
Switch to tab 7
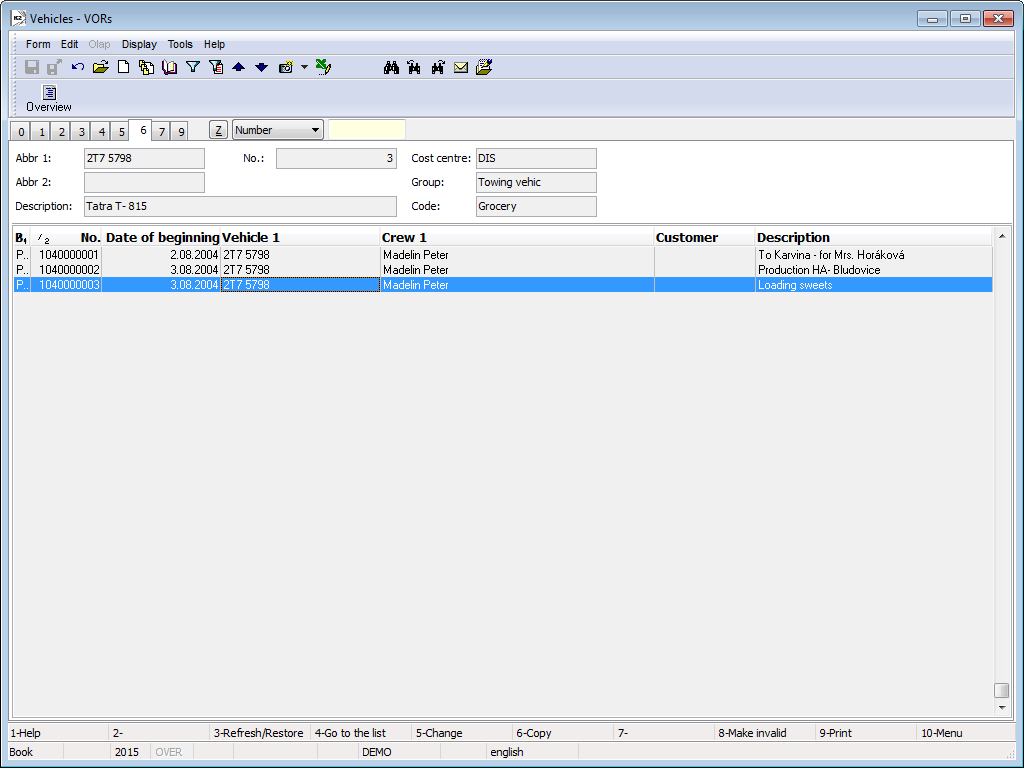click(x=162, y=131)
